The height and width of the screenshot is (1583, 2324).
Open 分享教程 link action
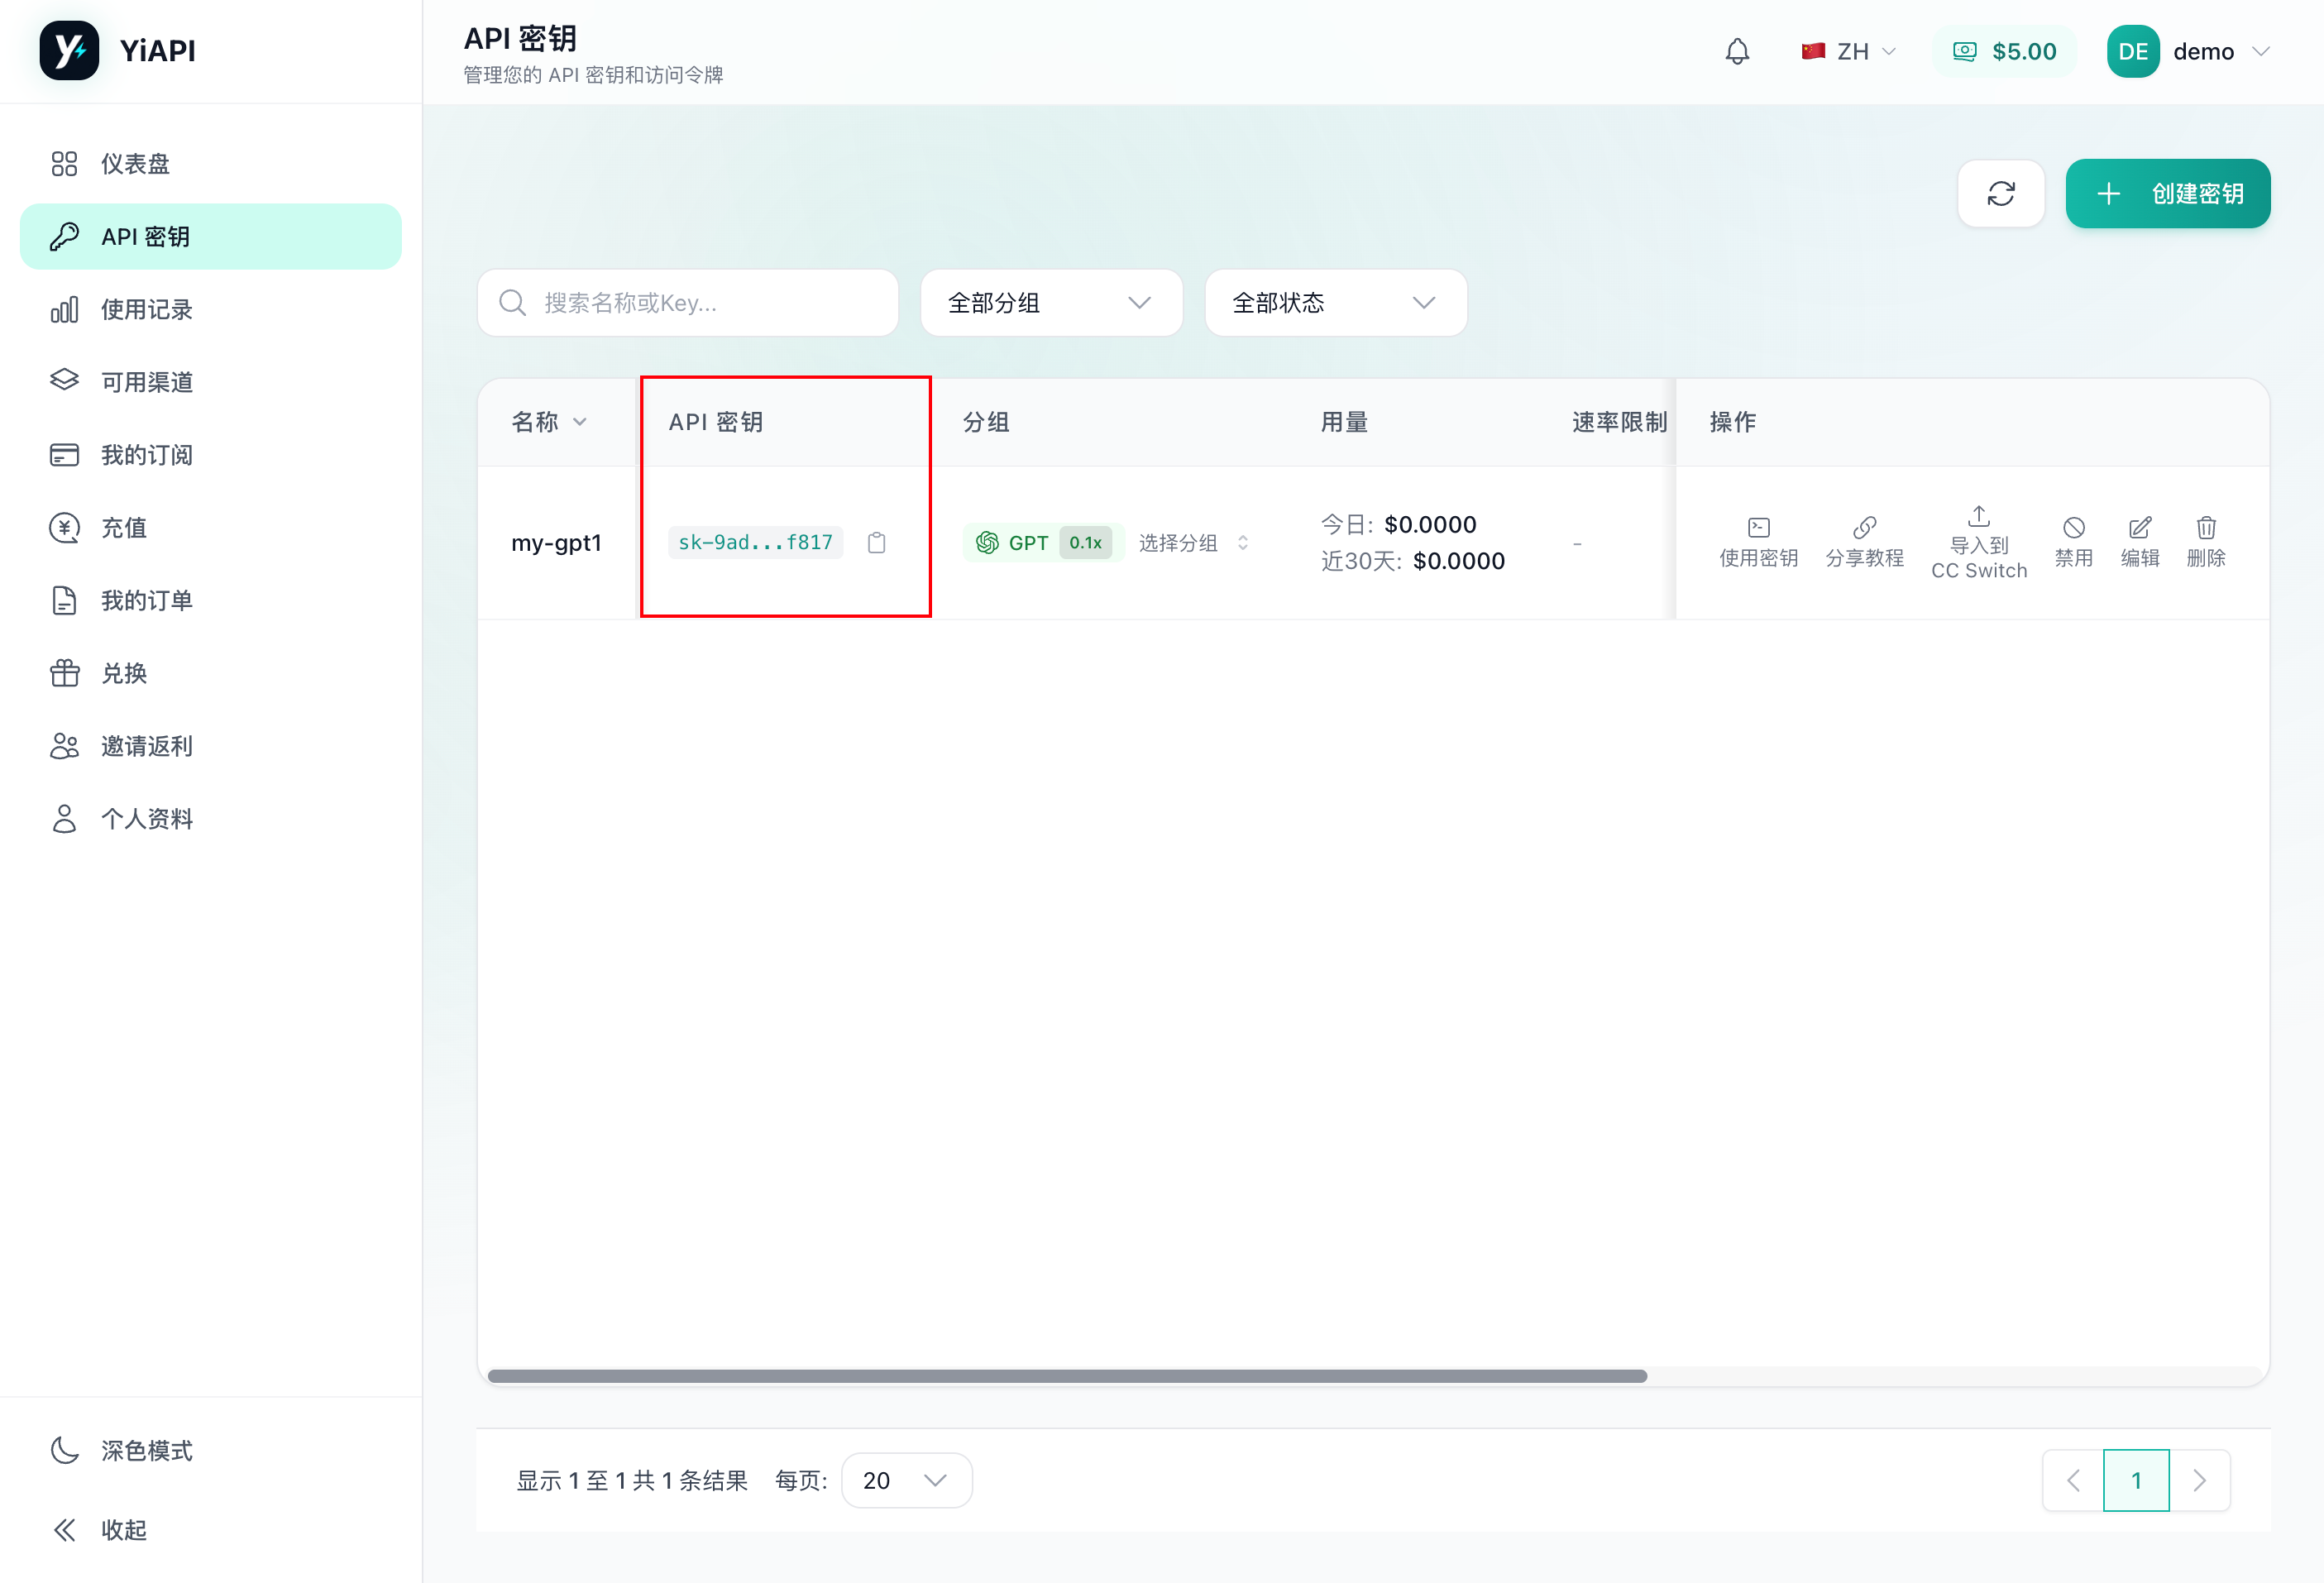pos(1864,542)
